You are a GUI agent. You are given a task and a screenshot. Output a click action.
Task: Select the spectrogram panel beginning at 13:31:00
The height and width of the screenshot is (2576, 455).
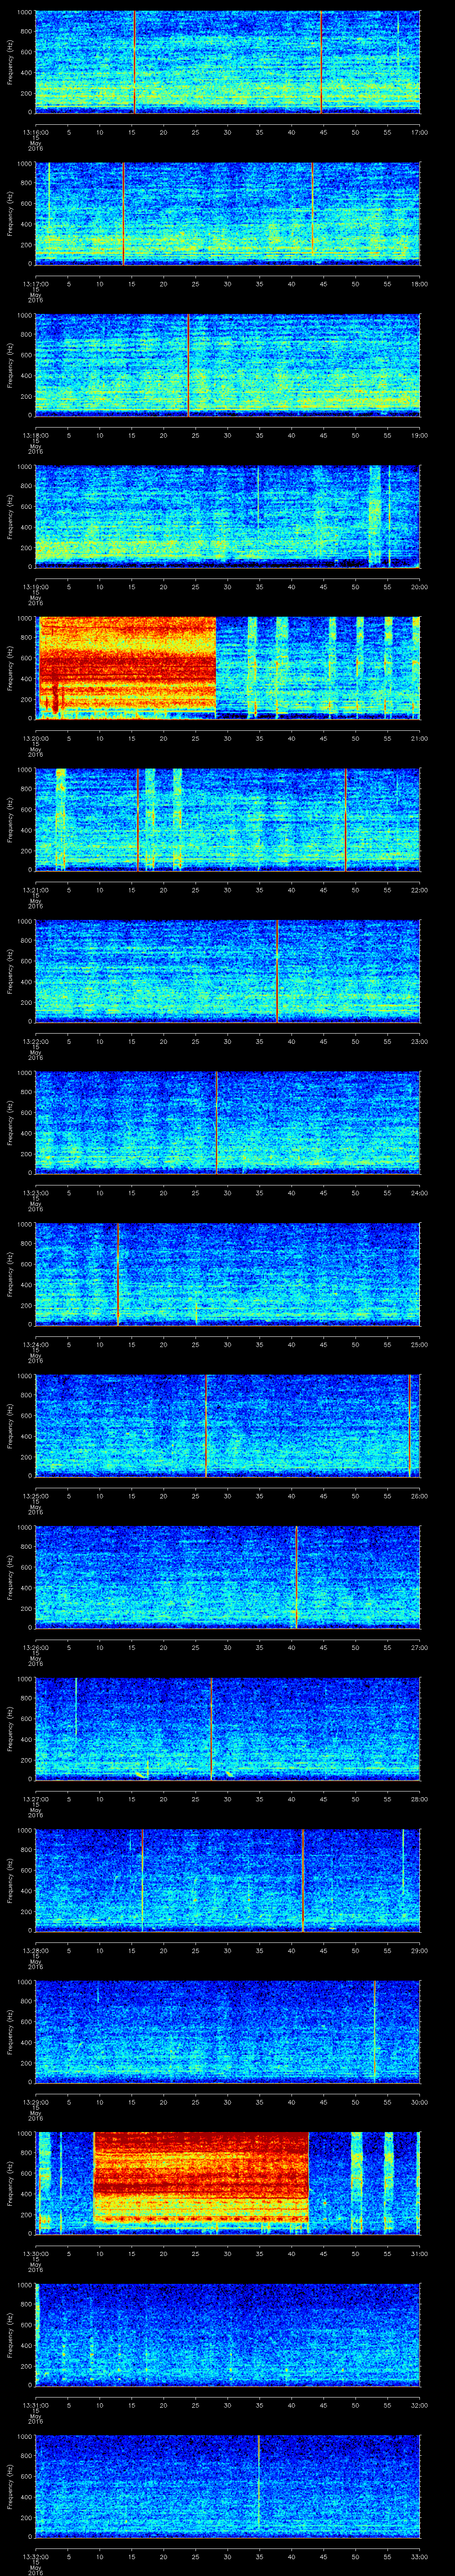coord(227,2334)
